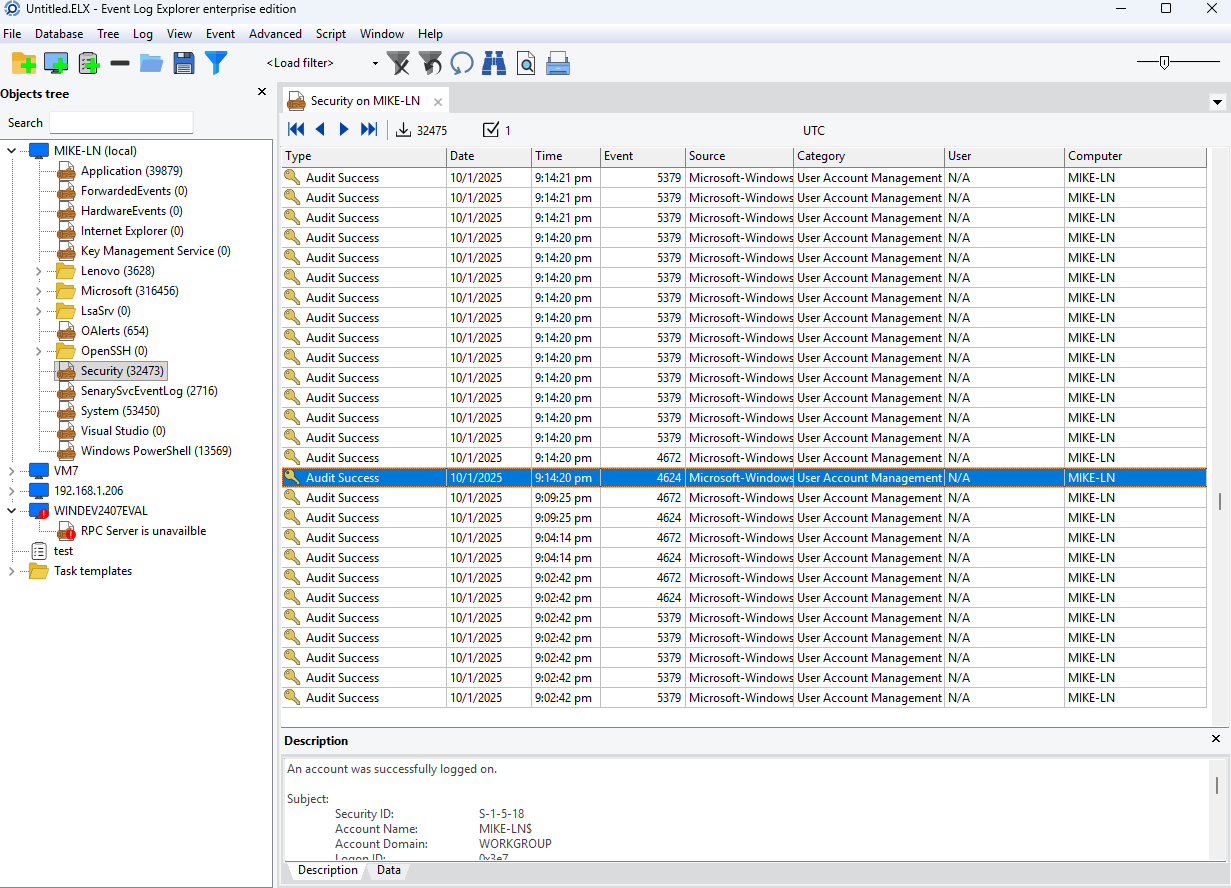Open the Advanced menu
This screenshot has width=1231, height=888.
point(275,34)
